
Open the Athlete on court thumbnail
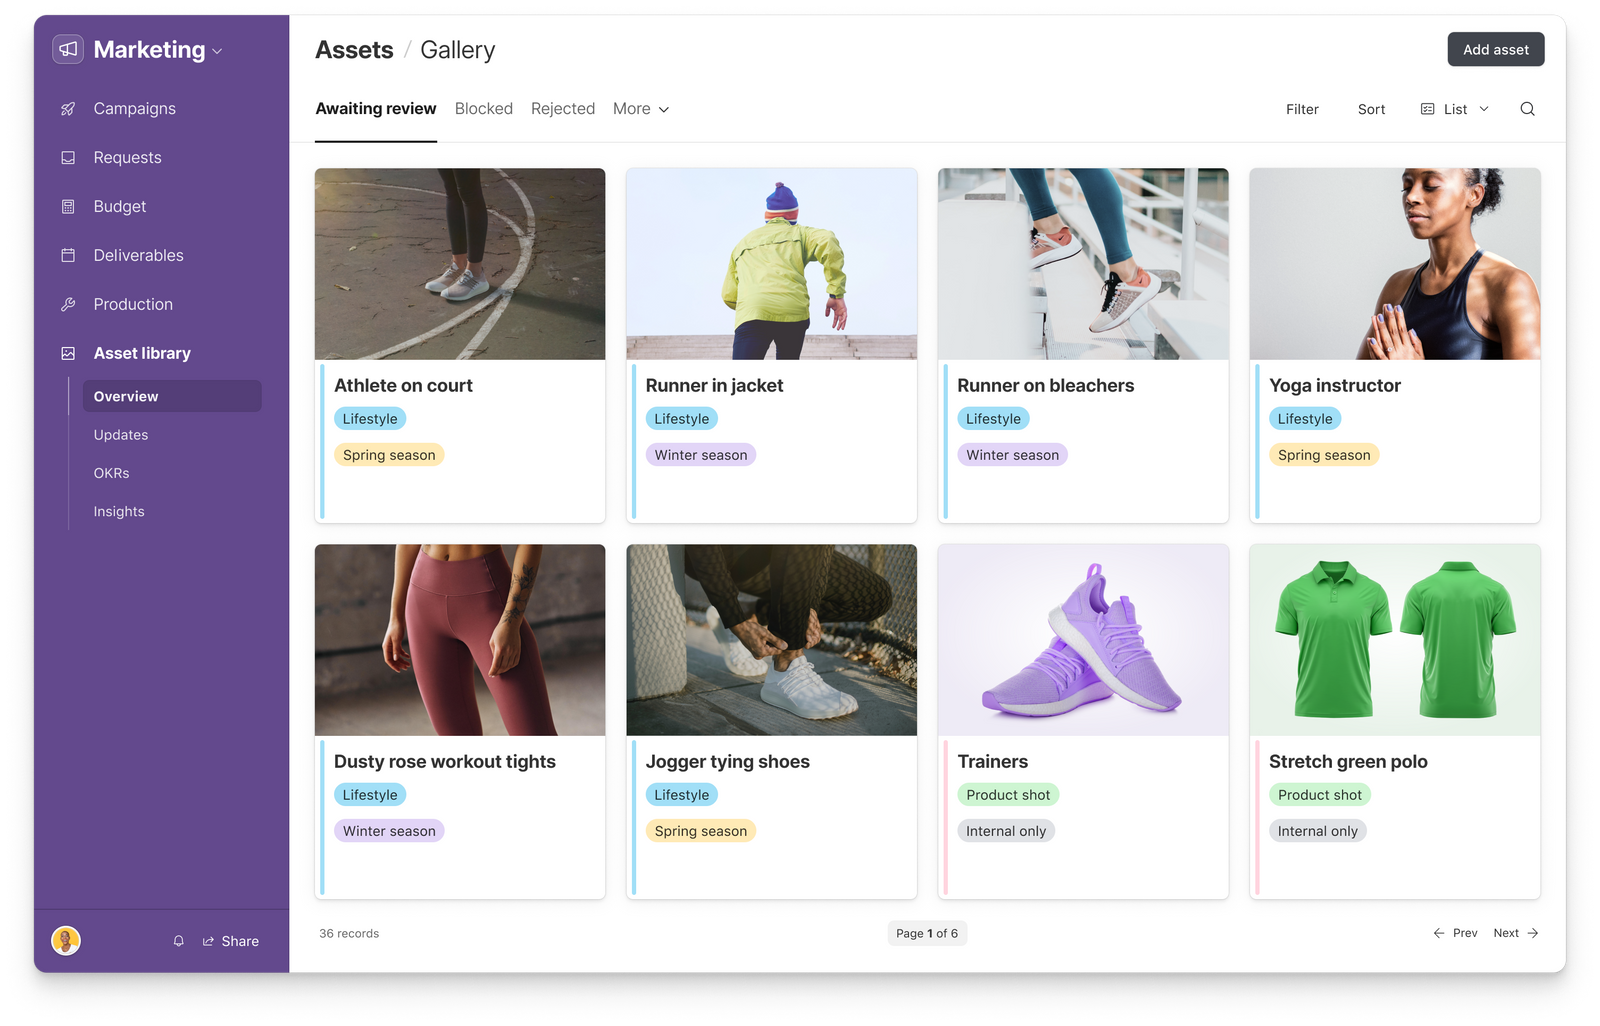(x=460, y=264)
